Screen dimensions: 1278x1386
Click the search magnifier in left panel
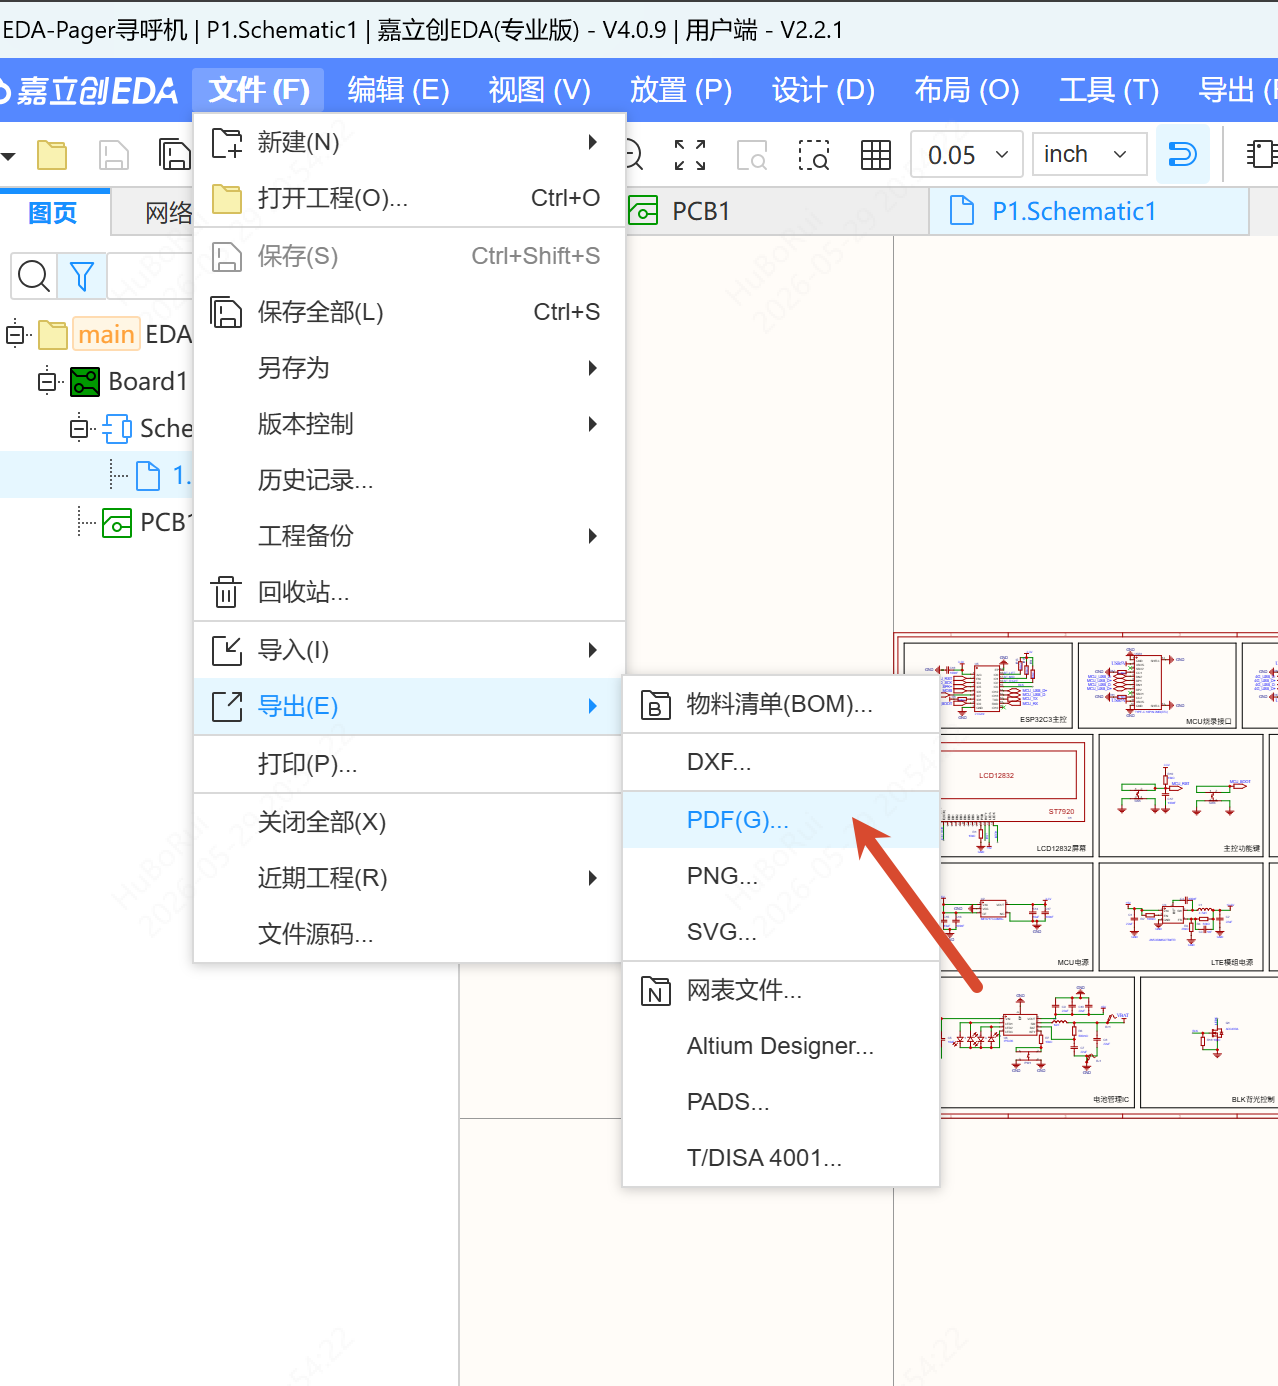point(34,276)
